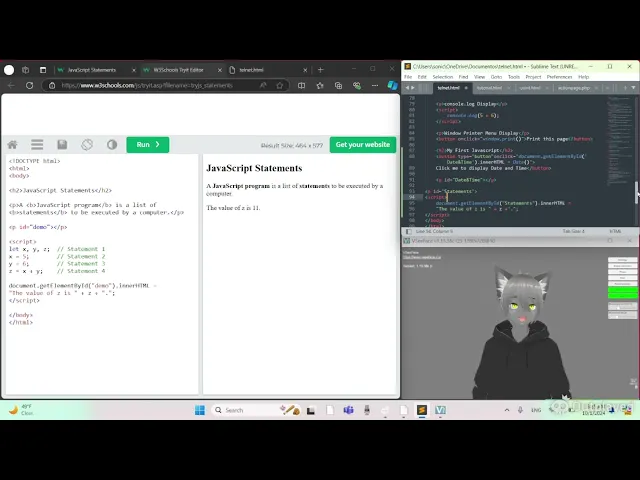
Task: Open the Find menu in Sublime Text
Action: (x=463, y=77)
